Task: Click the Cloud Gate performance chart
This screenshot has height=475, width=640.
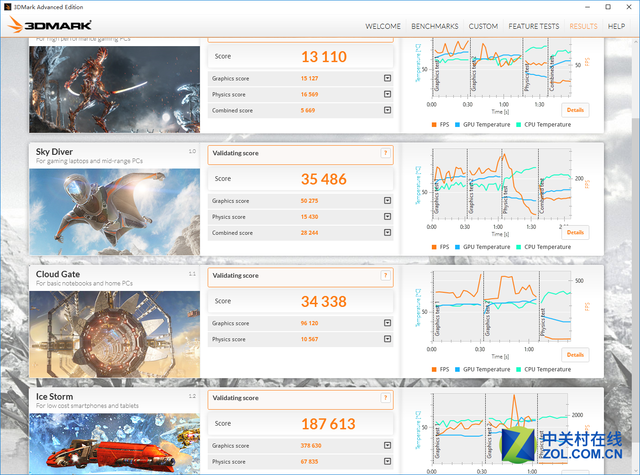Action: click(x=501, y=306)
